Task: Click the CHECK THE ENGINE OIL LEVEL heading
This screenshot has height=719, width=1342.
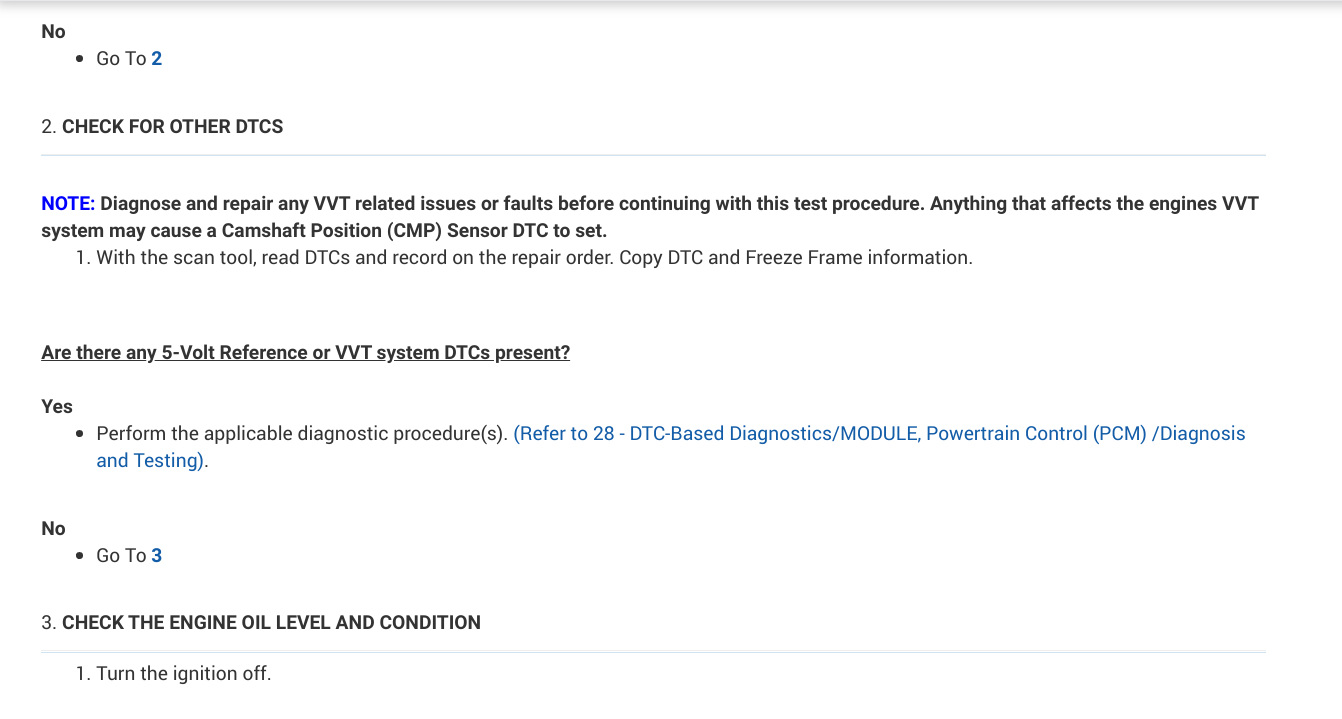Action: point(271,623)
